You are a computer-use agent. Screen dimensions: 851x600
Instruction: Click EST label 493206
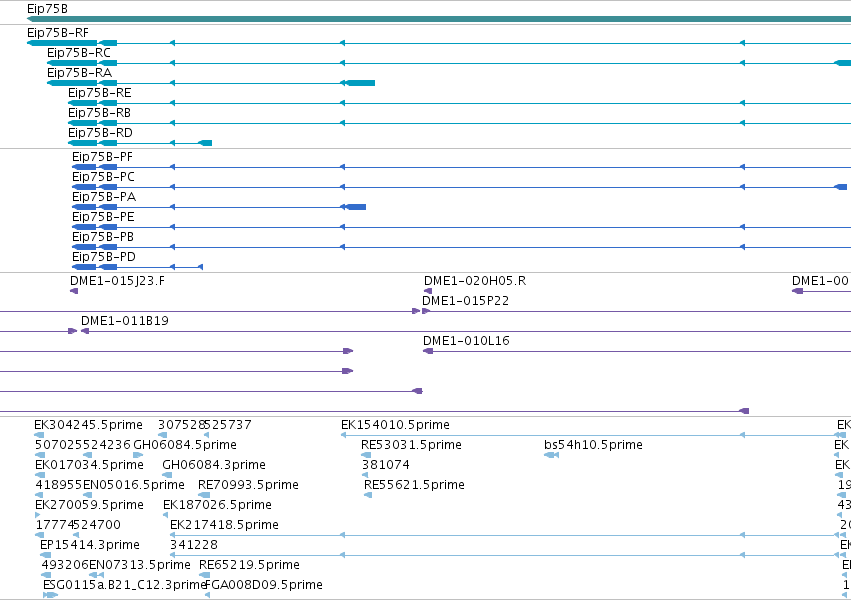click(x=65, y=566)
